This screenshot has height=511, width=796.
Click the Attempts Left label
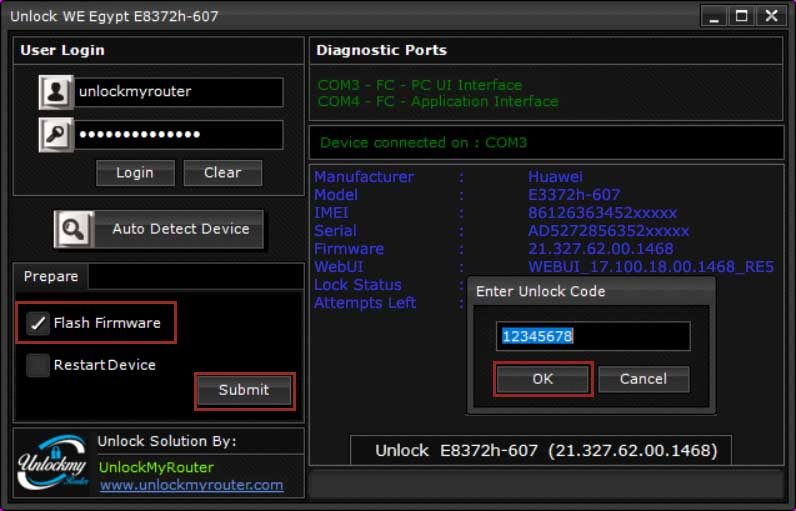pos(365,303)
